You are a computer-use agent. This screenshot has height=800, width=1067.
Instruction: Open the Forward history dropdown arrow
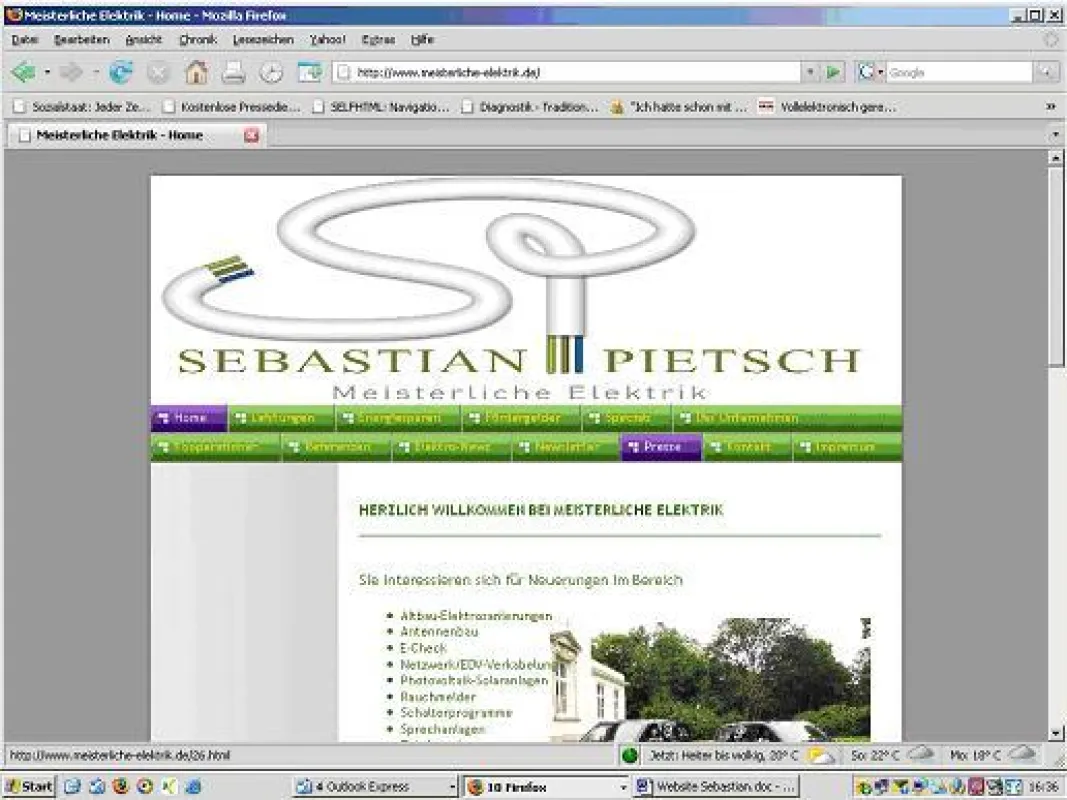[96, 71]
